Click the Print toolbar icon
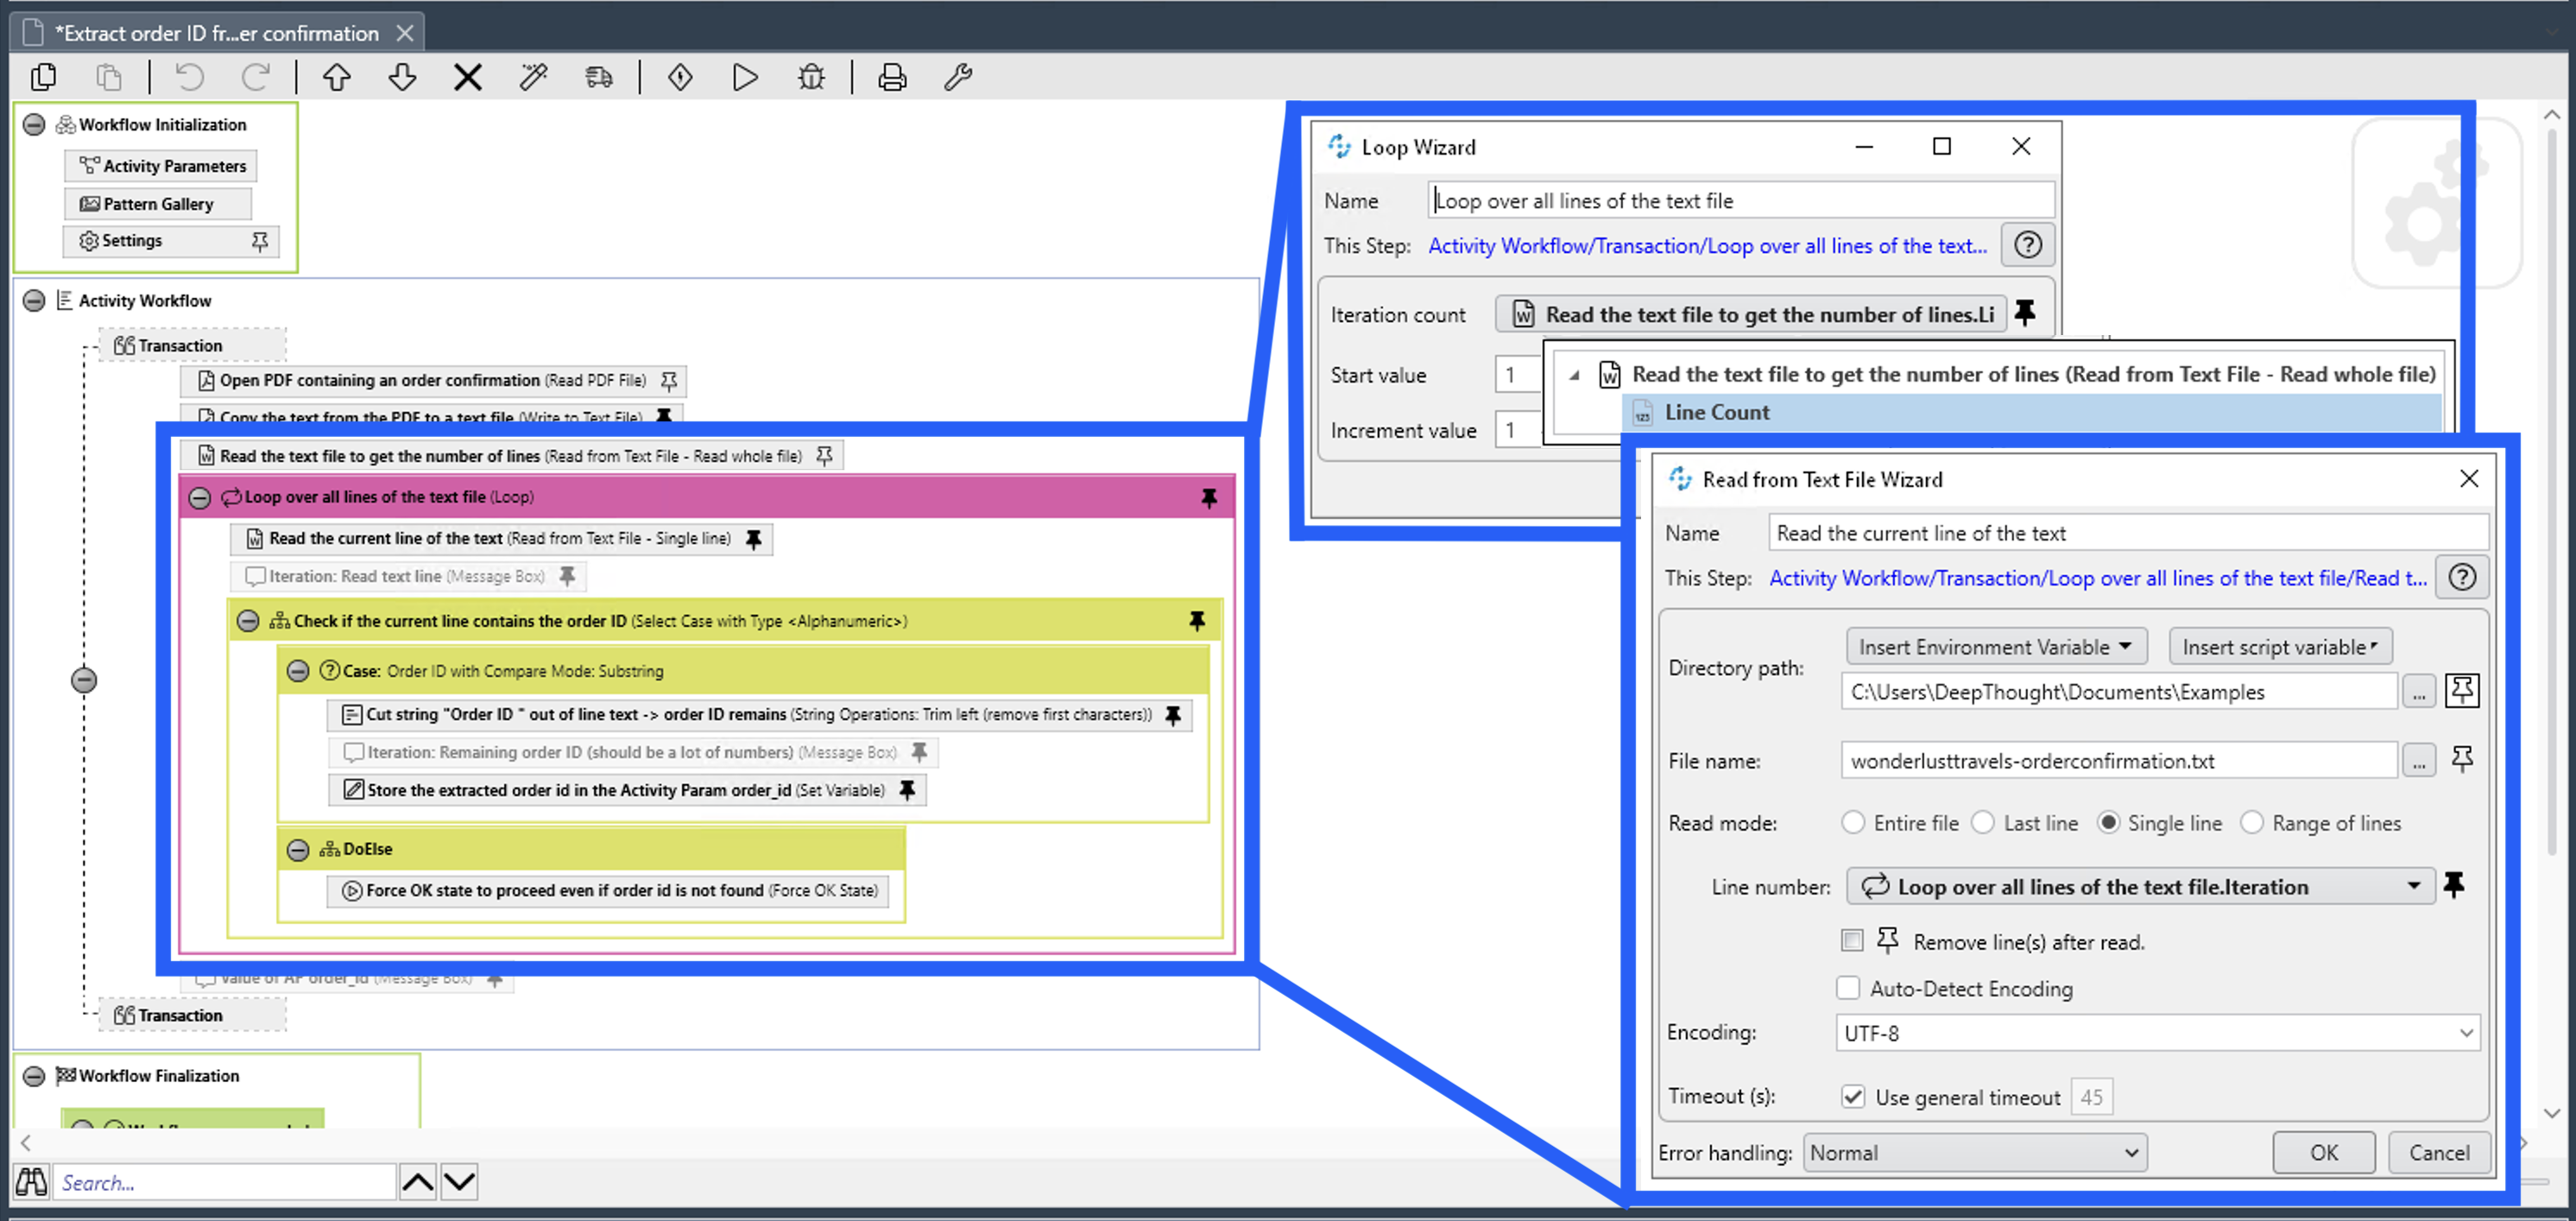Image resolution: width=2576 pixels, height=1221 pixels. coord(892,77)
